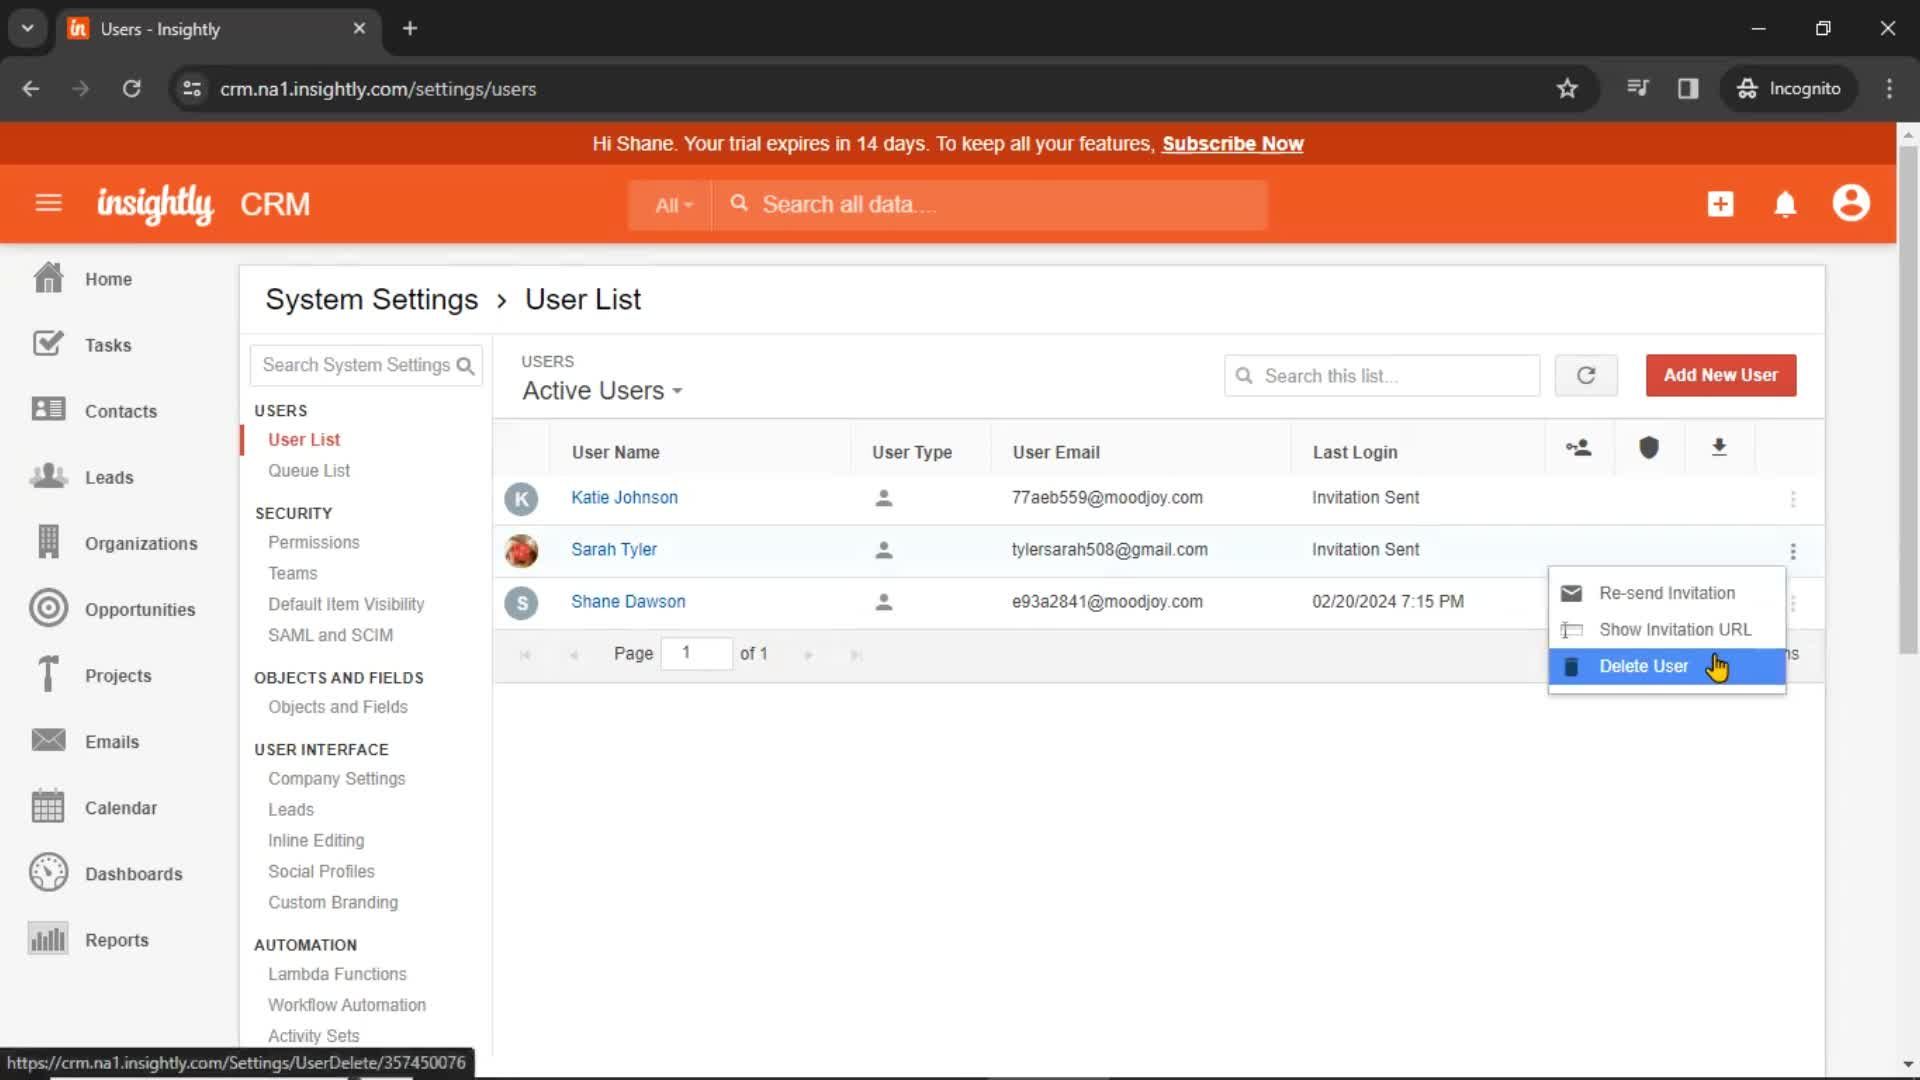Open the Active Users view dropdown

pyautogui.click(x=602, y=391)
